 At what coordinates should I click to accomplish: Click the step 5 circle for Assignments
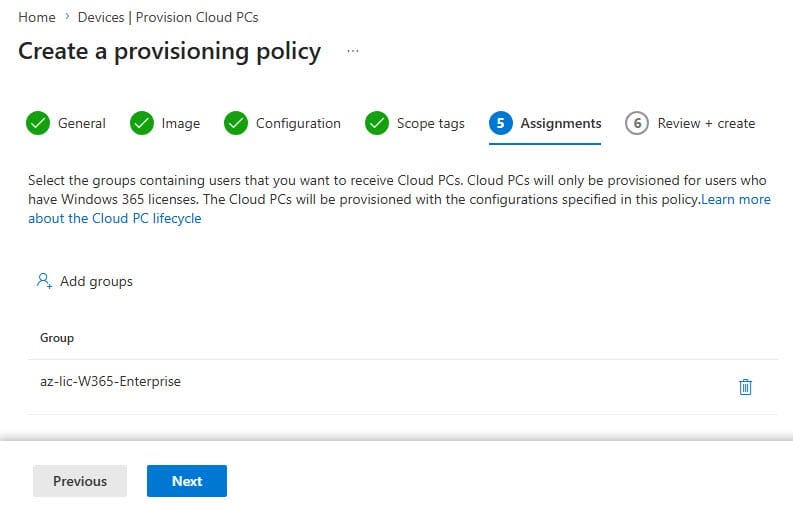(x=501, y=123)
